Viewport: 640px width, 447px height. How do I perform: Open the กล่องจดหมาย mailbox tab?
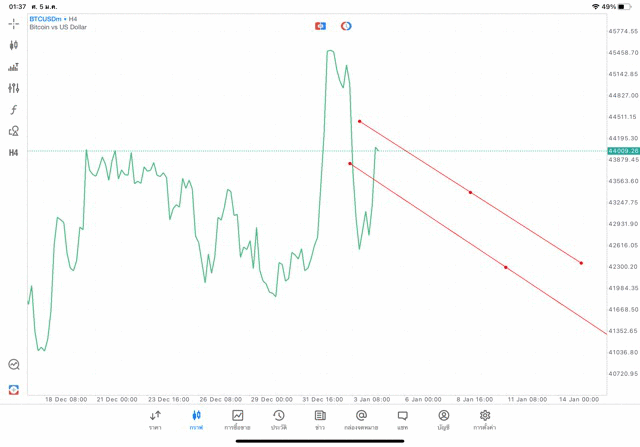click(361, 420)
